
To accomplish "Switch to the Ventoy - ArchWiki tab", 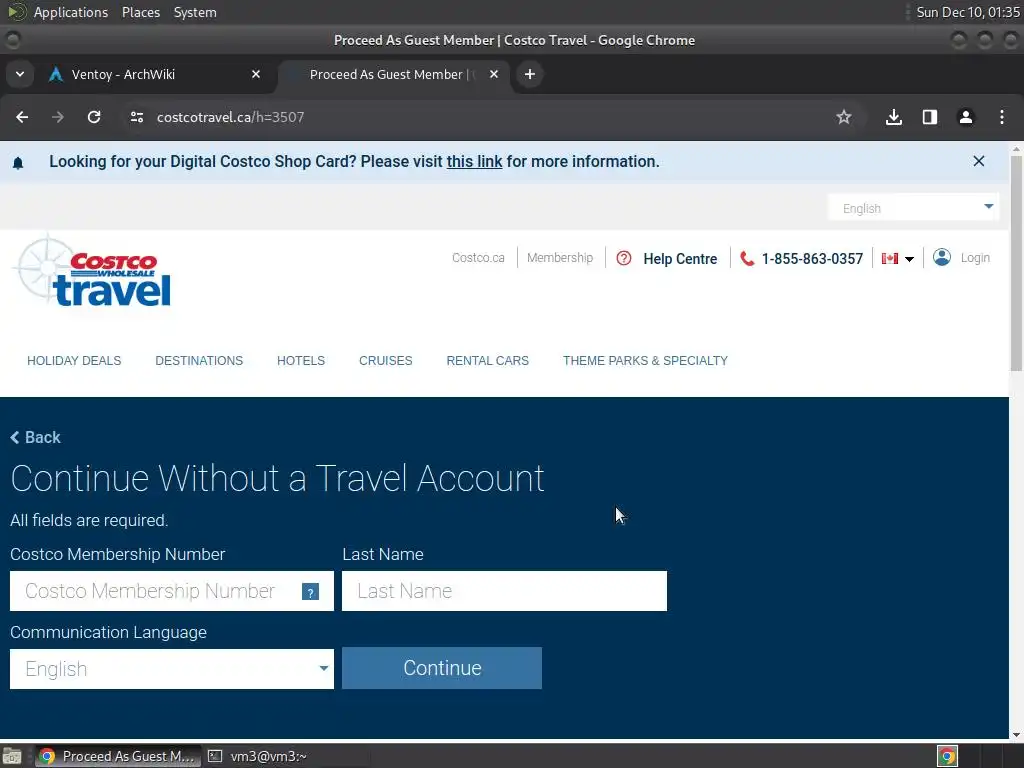I will [153, 74].
